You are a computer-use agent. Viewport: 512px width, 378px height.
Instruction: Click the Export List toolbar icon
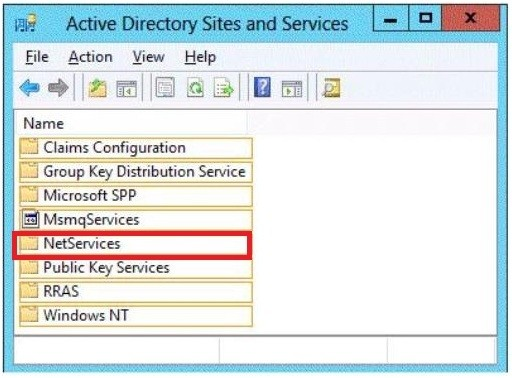pos(223,88)
